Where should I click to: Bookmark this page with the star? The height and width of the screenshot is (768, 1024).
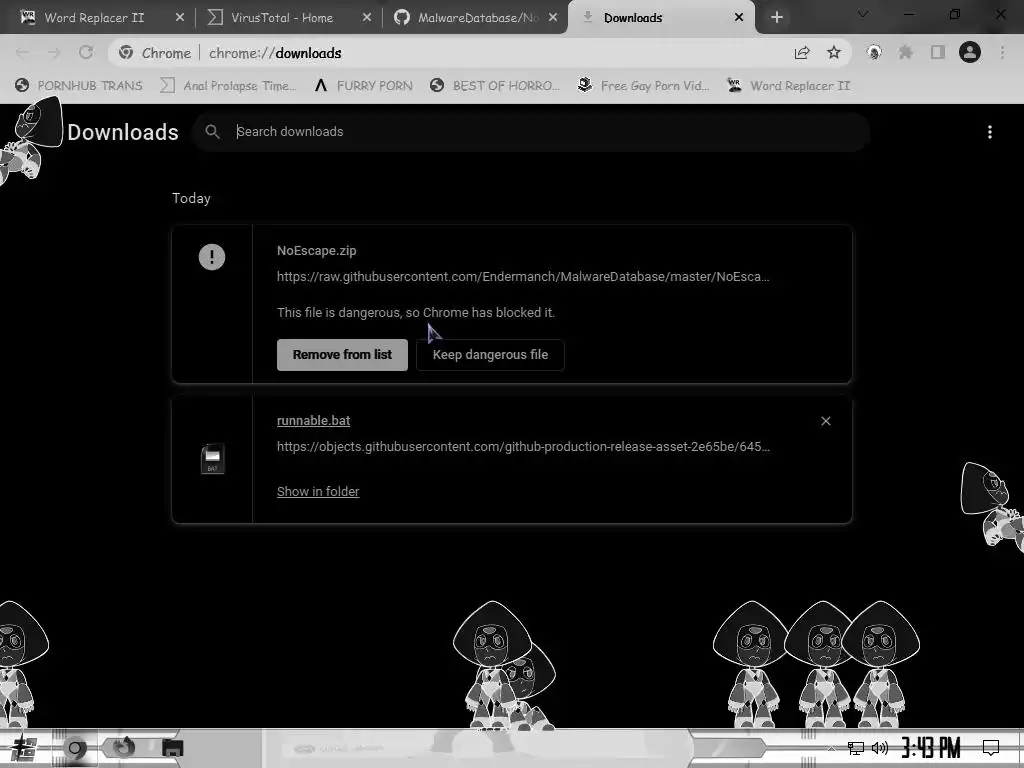point(834,53)
